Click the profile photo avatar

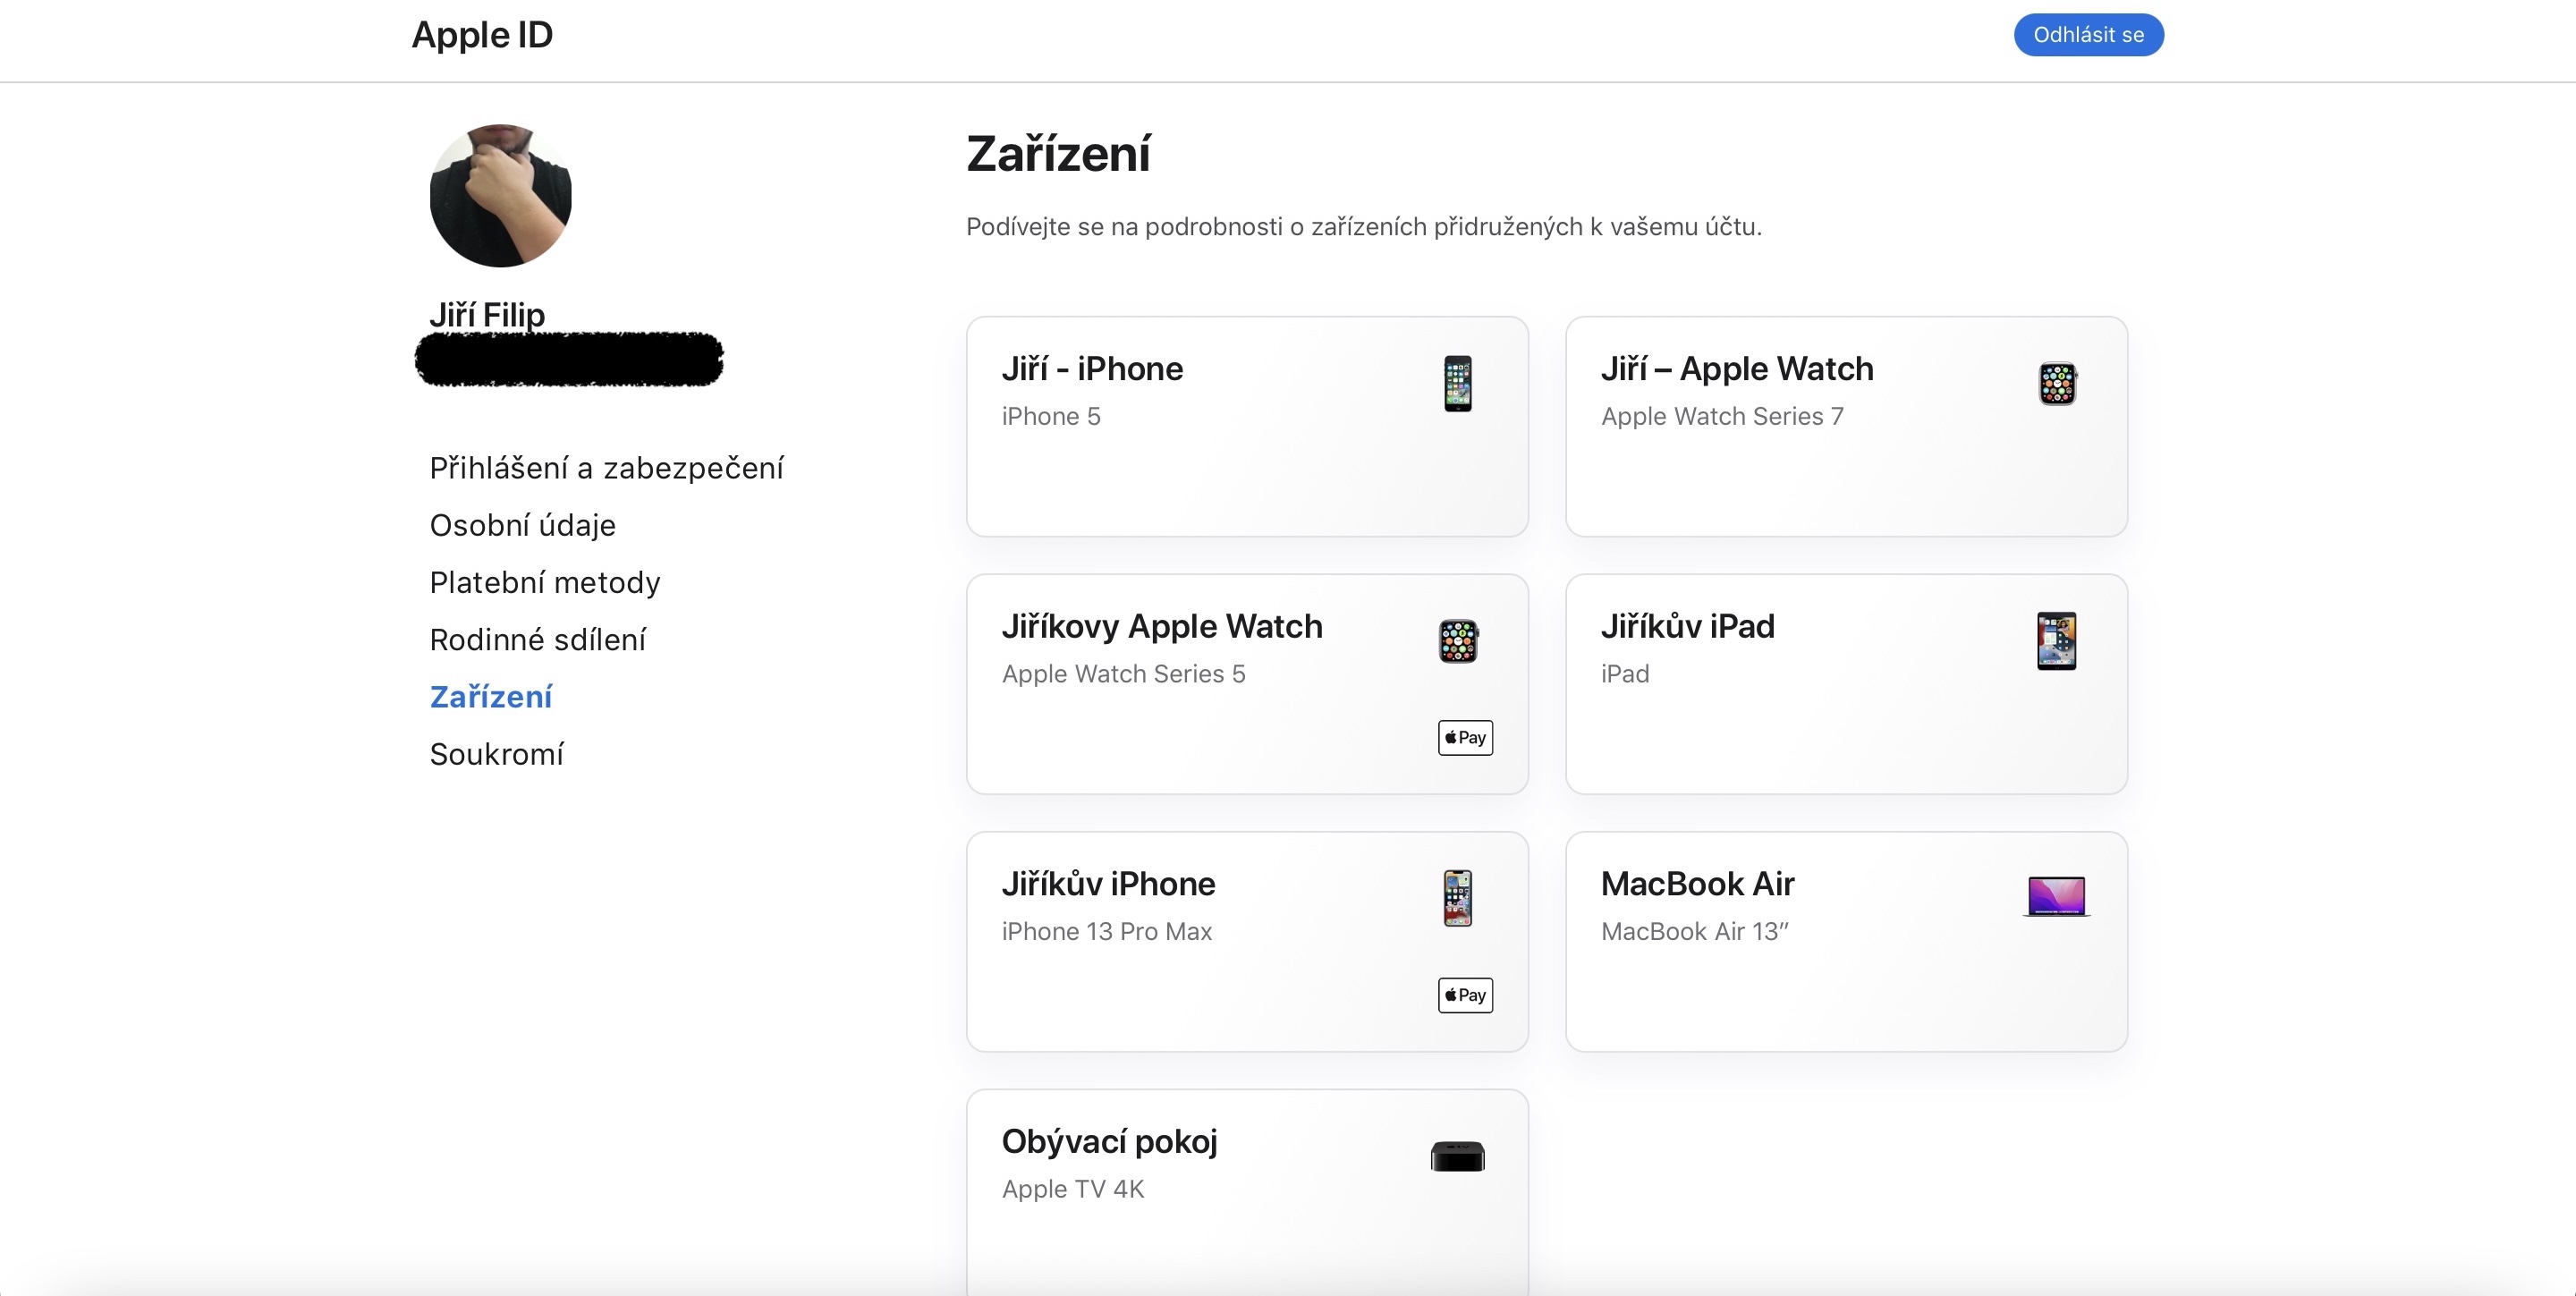click(500, 196)
